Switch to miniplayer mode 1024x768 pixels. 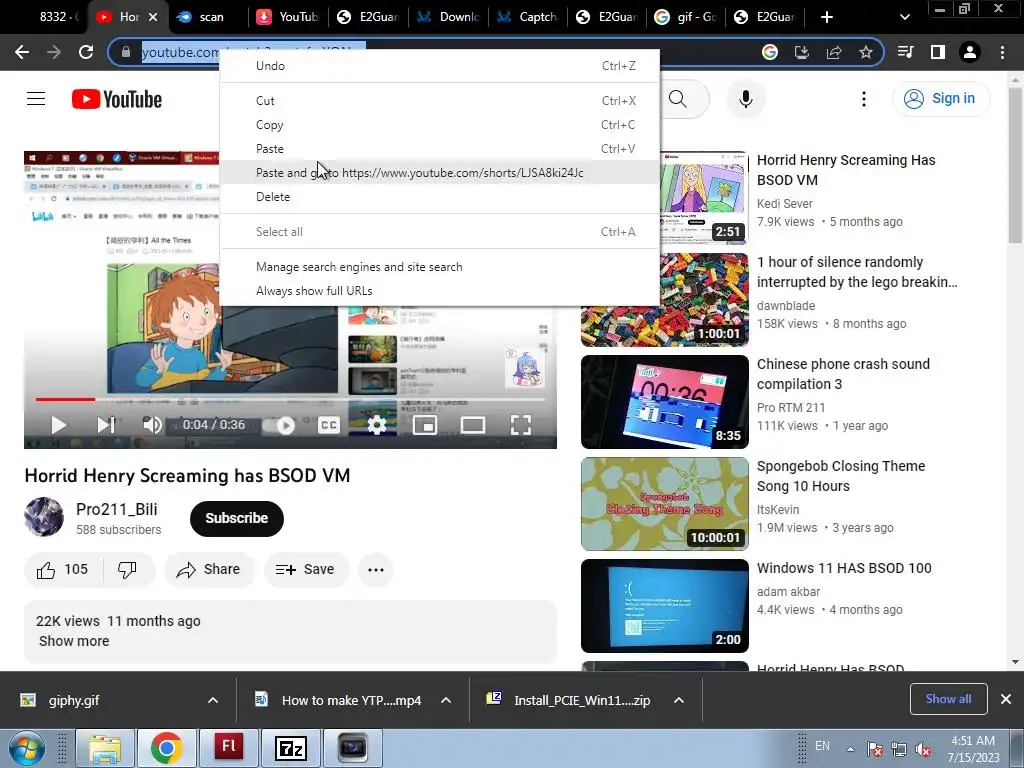point(424,426)
